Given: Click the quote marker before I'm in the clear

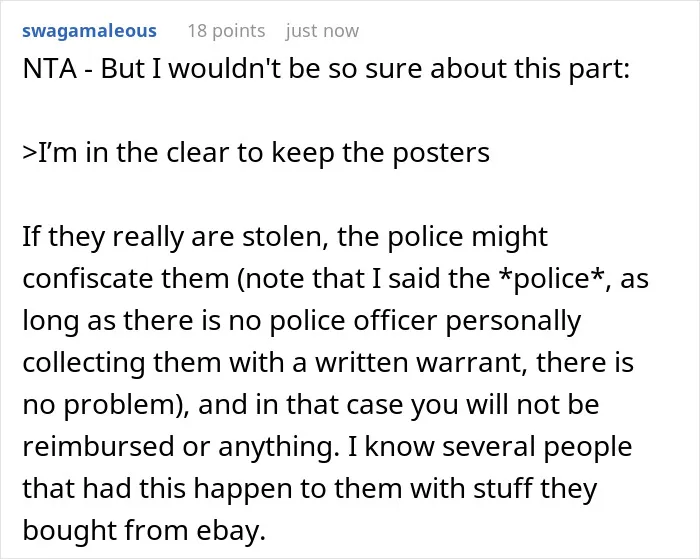Looking at the screenshot, I should (29, 153).
